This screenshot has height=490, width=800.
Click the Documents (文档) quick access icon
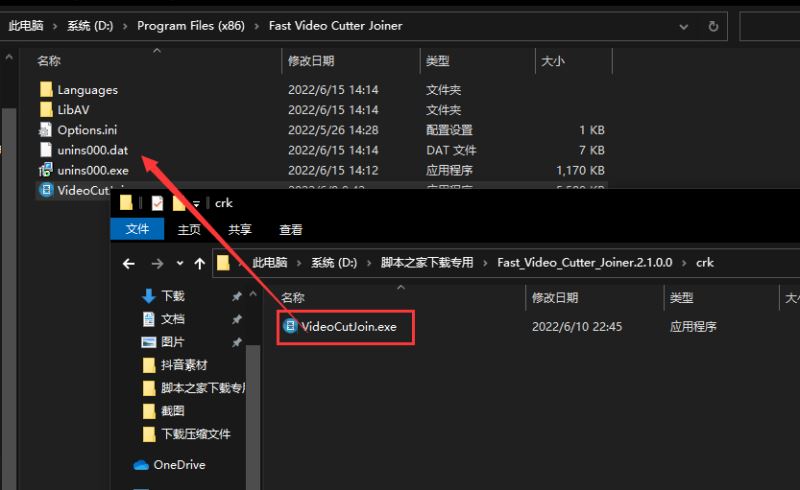(148, 319)
